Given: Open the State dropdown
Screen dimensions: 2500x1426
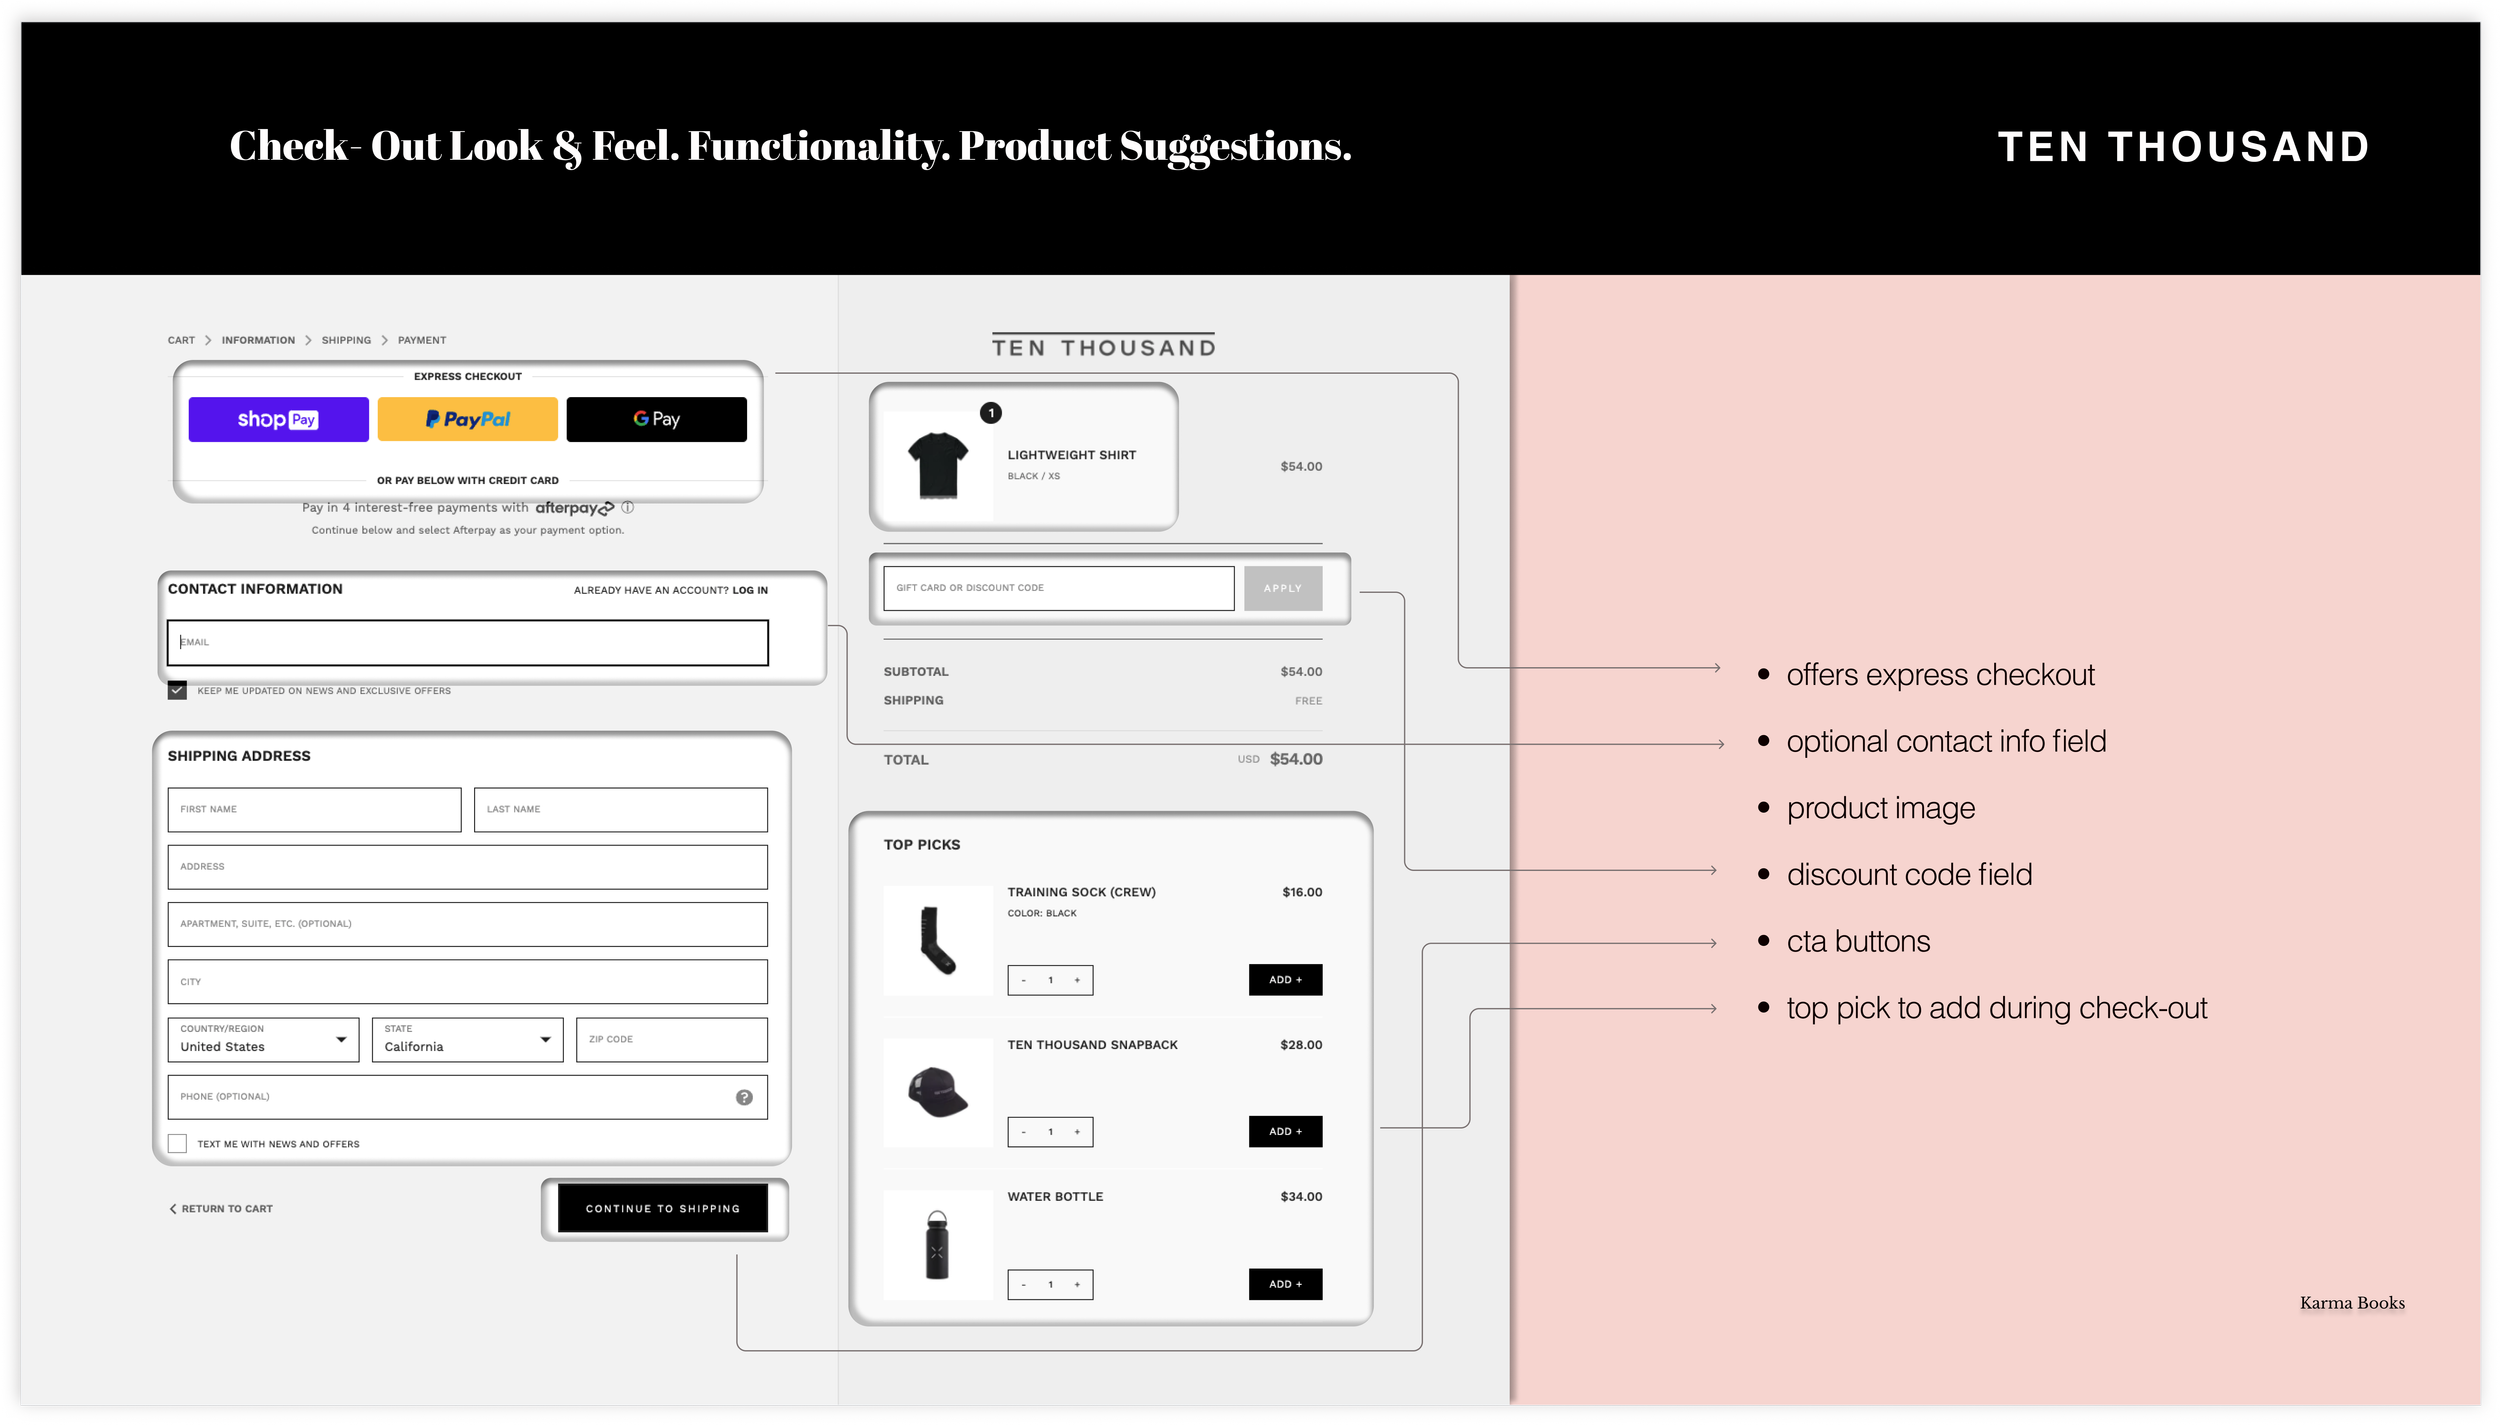Looking at the screenshot, I should (x=467, y=1039).
